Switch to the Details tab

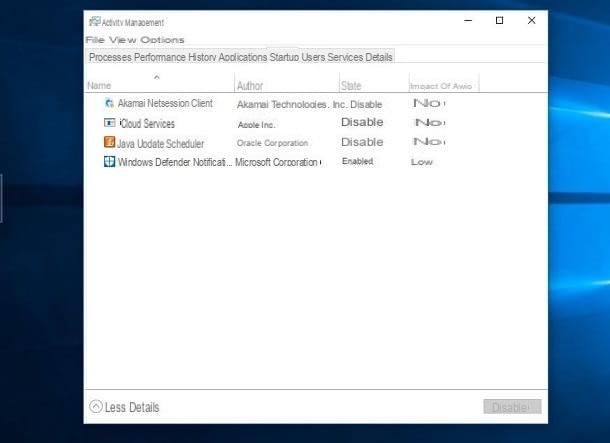379,57
